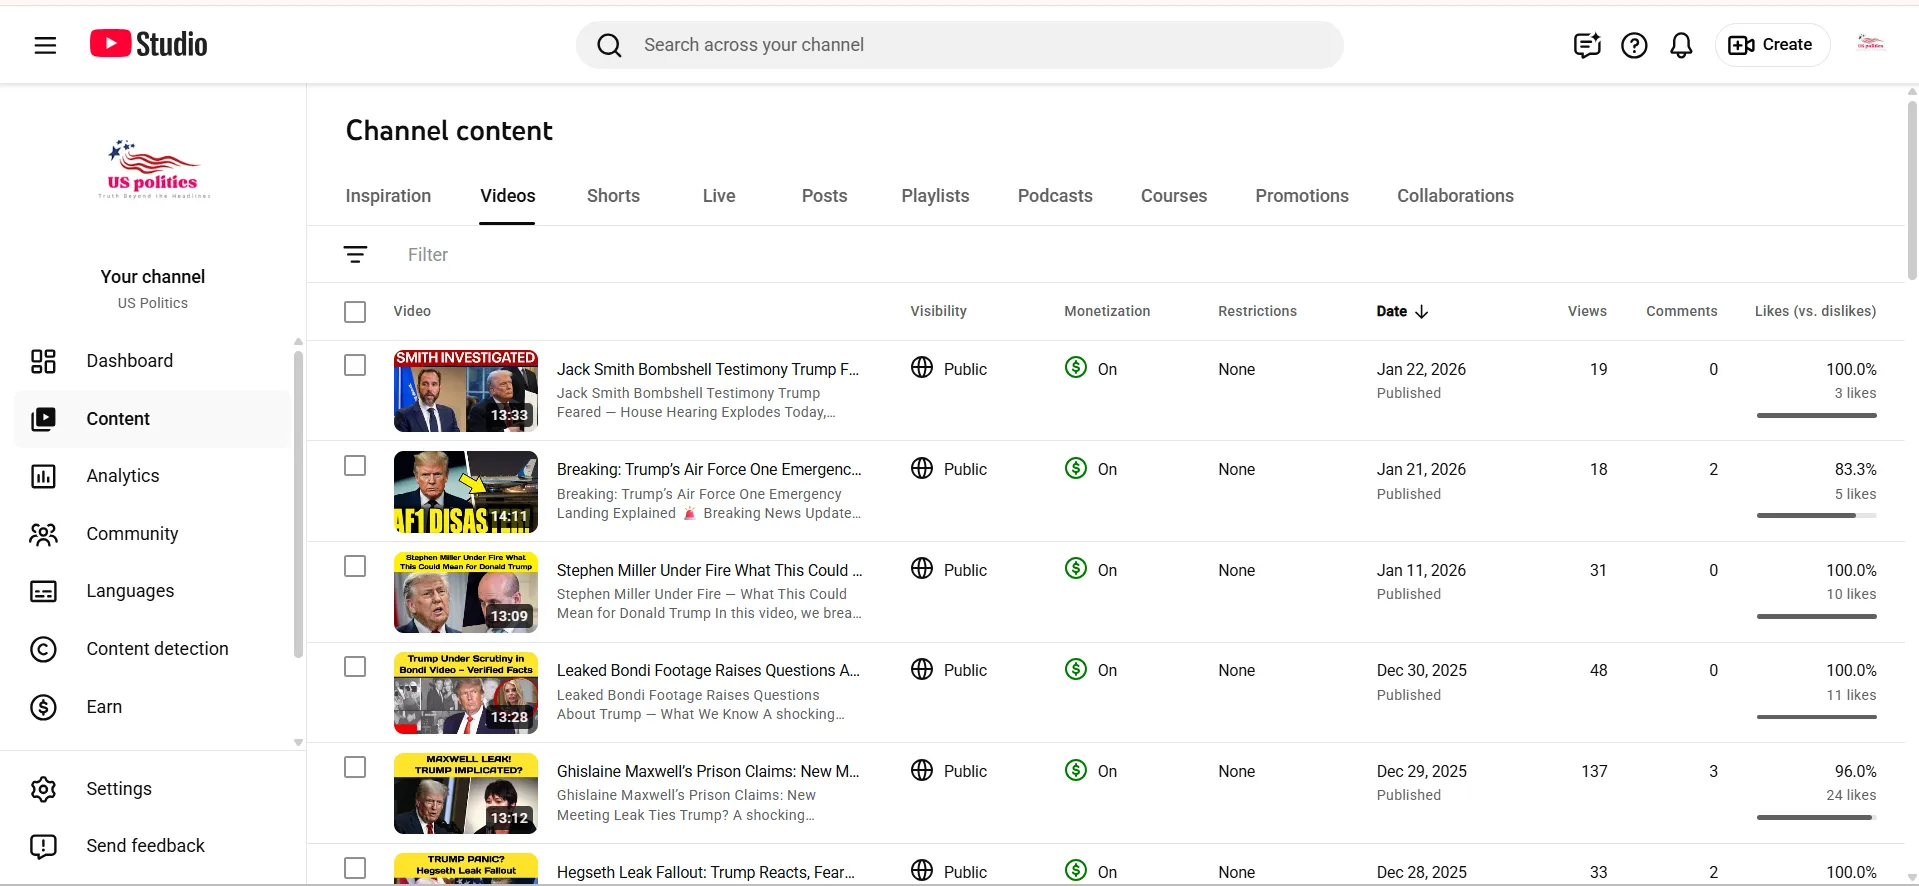This screenshot has height=886, width=1919.
Task: Sort the table by Views column
Action: point(1587,311)
